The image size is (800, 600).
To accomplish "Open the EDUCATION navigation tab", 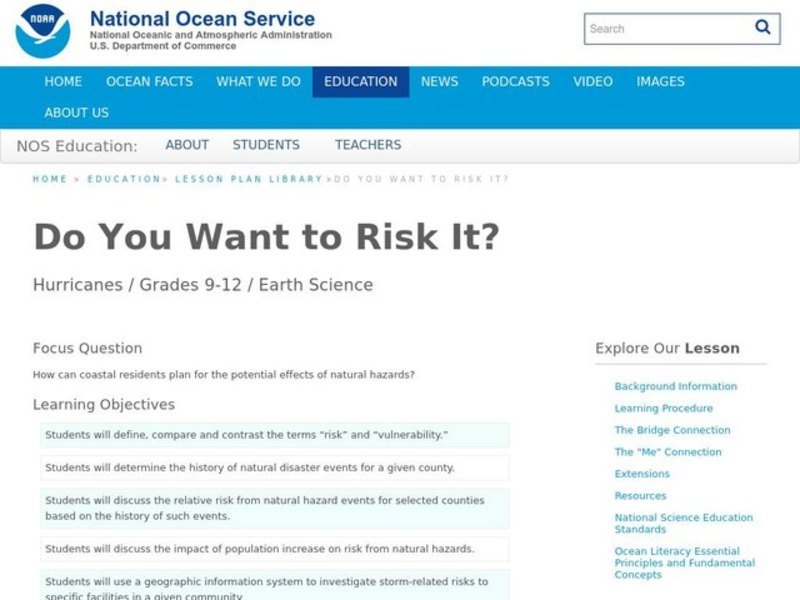I will click(360, 82).
